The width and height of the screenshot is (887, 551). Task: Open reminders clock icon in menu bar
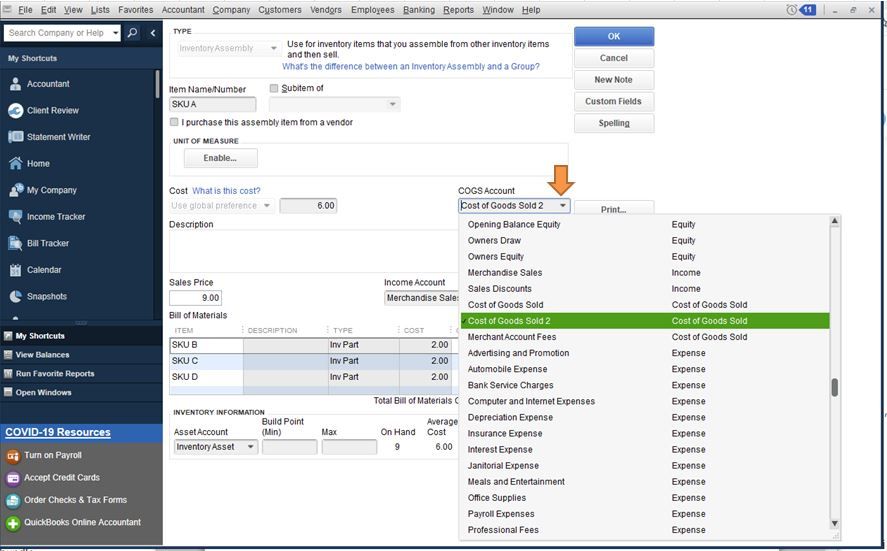pyautogui.click(x=792, y=10)
